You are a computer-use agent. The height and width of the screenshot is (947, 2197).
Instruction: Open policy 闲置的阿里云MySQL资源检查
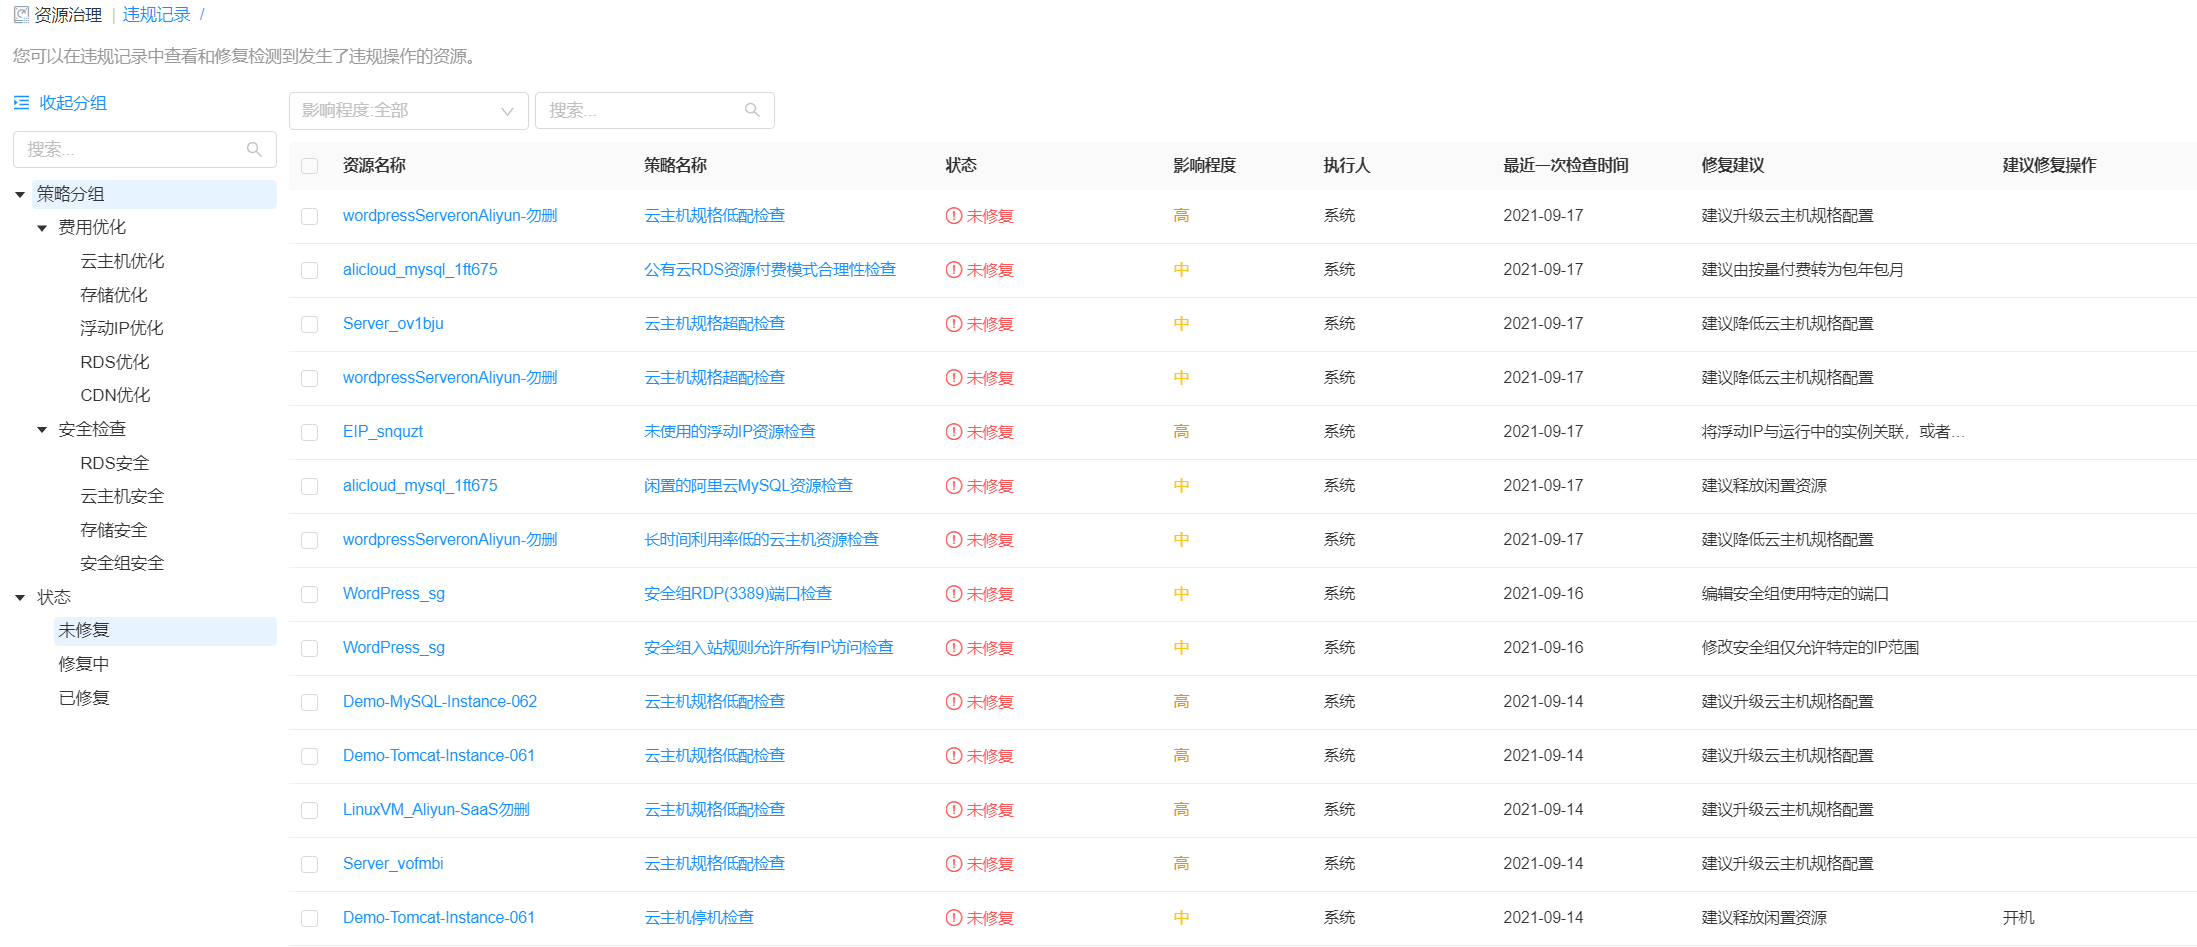click(749, 486)
